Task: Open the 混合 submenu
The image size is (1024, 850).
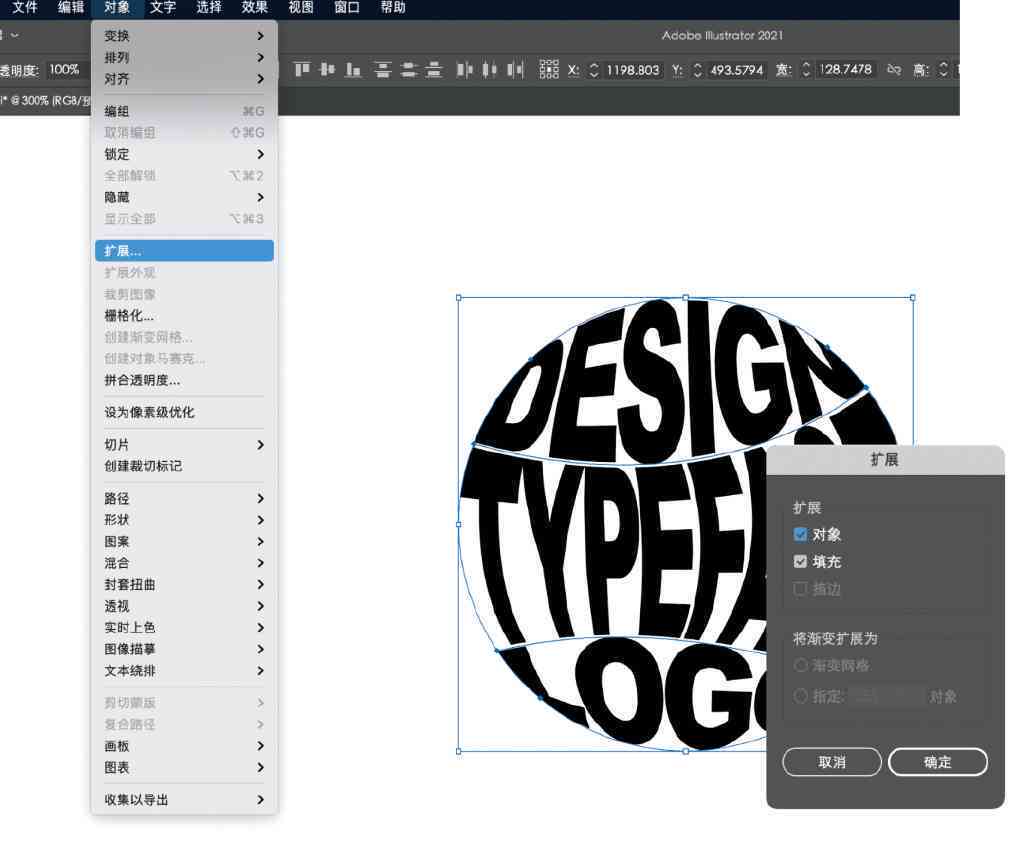Action: pos(184,563)
